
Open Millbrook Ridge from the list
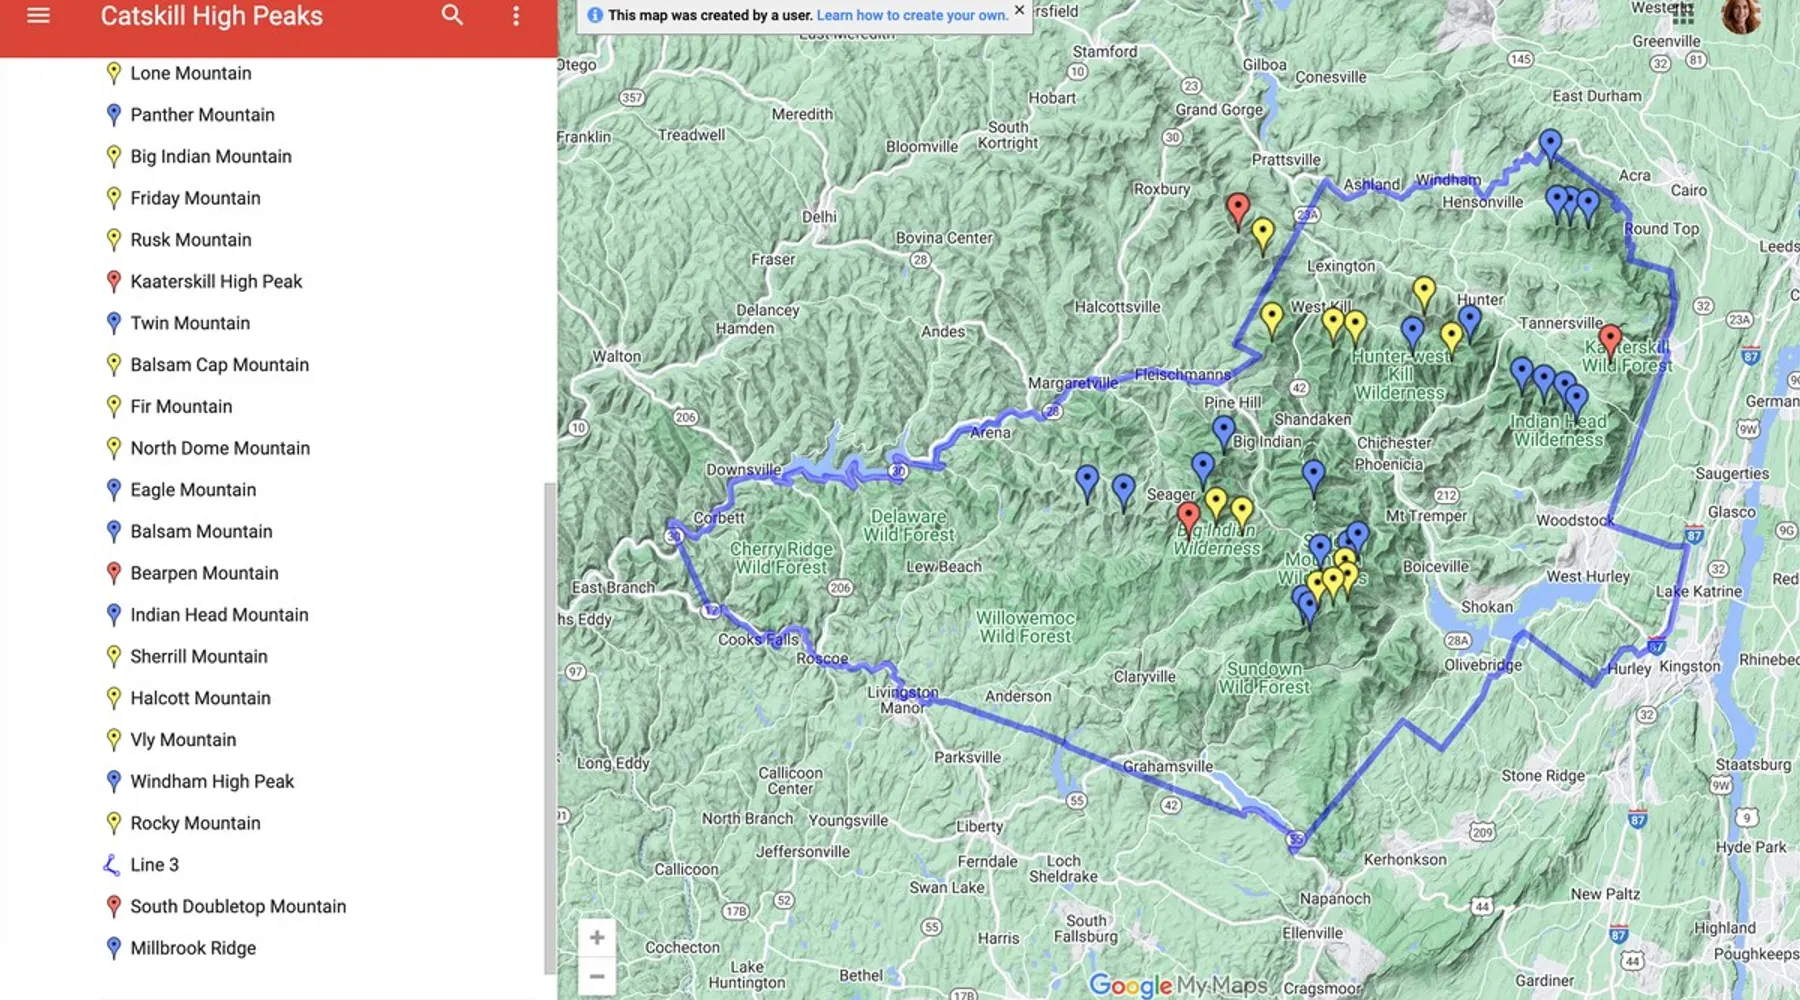[x=193, y=948]
